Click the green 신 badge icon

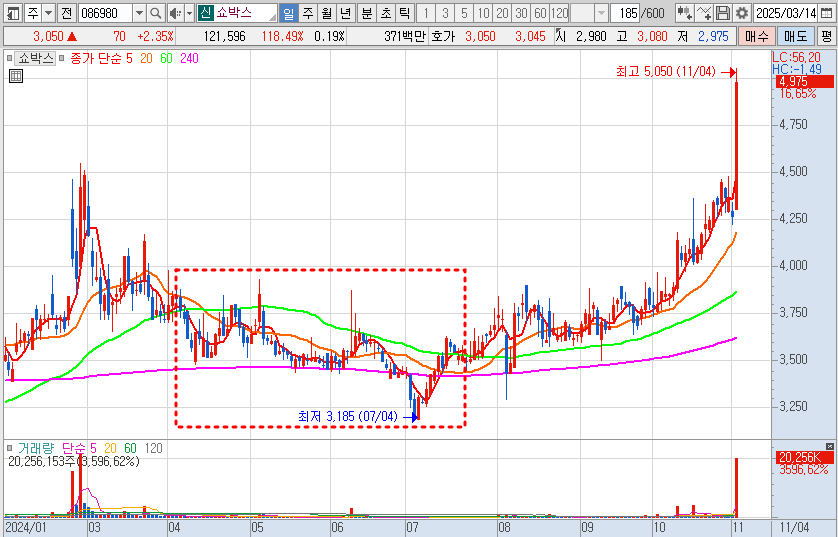(206, 13)
